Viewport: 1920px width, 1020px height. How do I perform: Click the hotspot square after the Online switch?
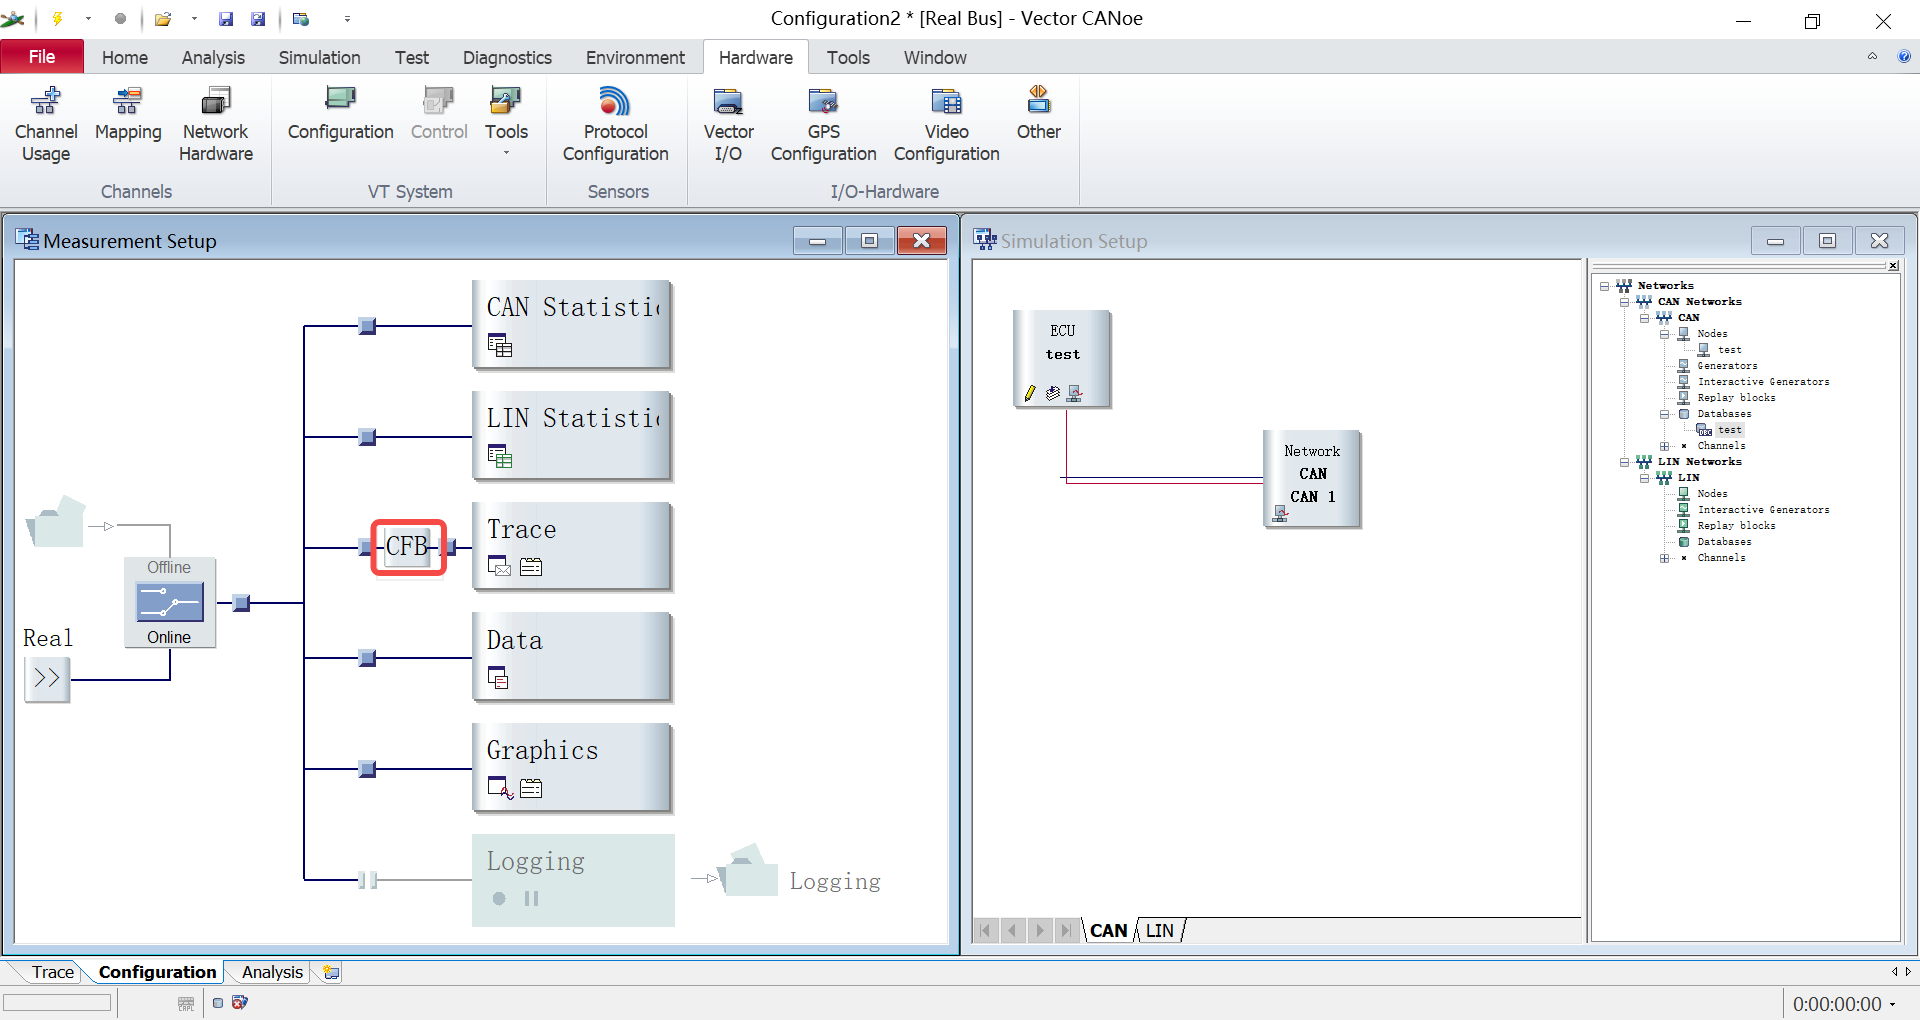tap(241, 603)
